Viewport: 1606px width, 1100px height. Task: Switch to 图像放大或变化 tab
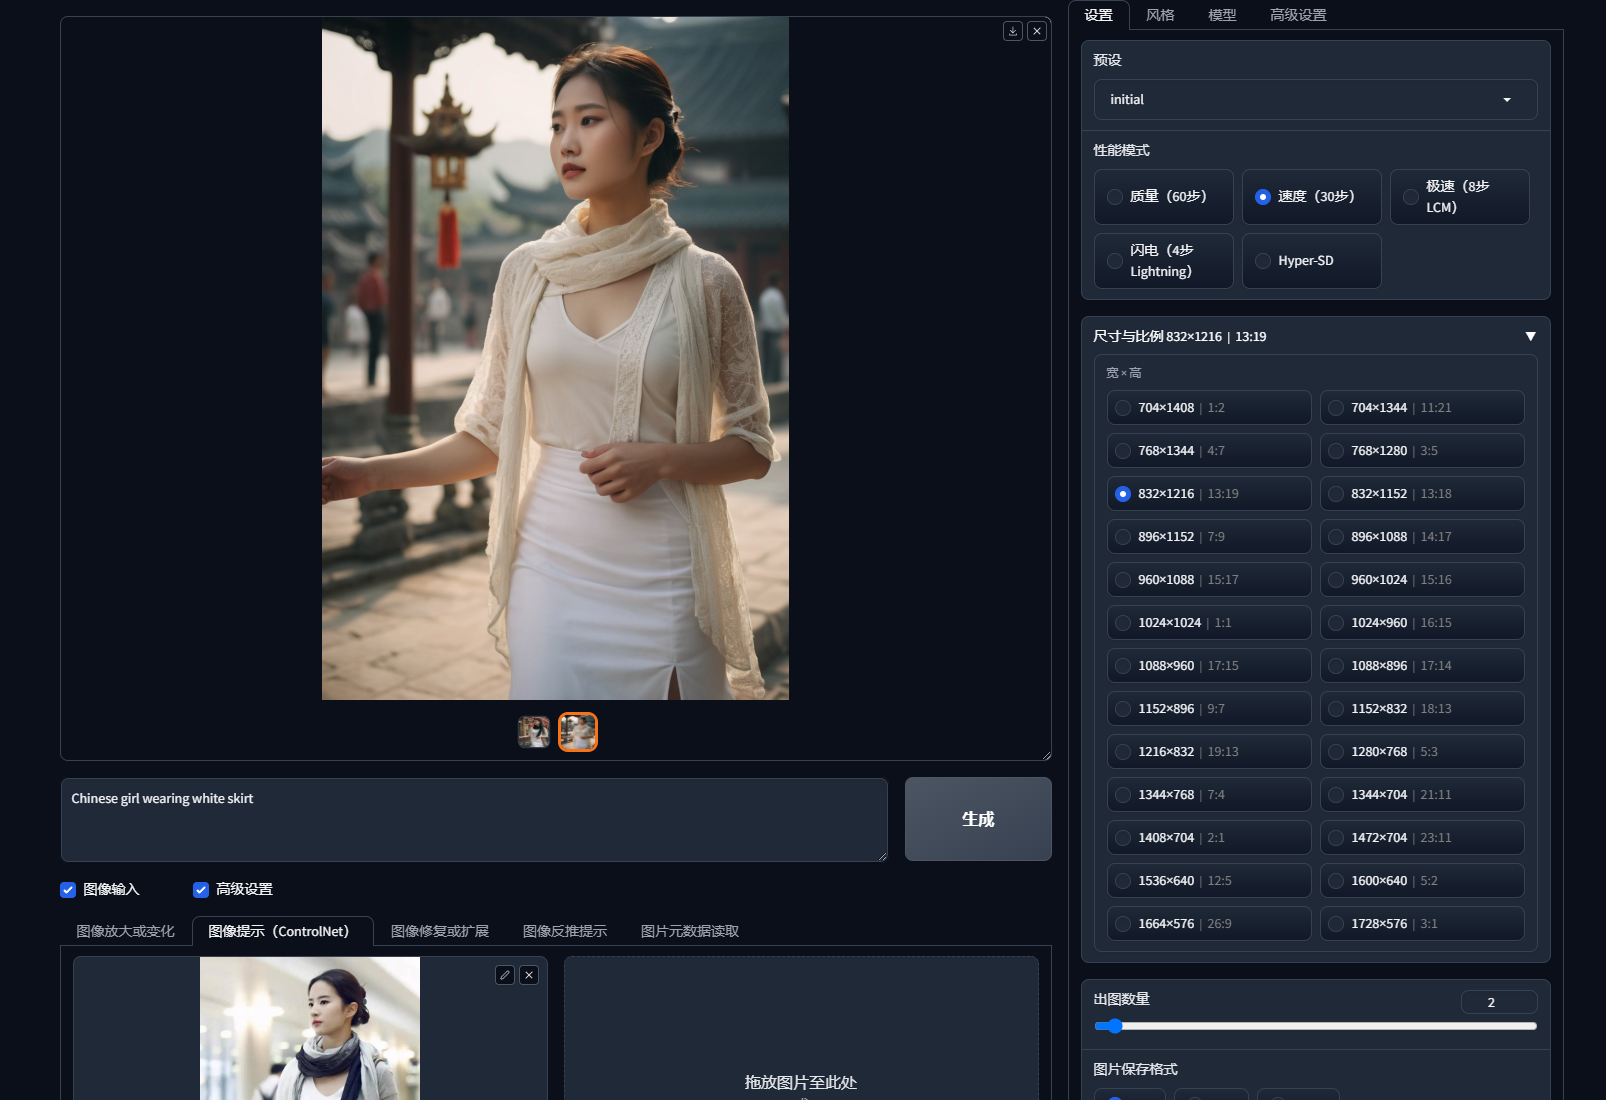[125, 931]
